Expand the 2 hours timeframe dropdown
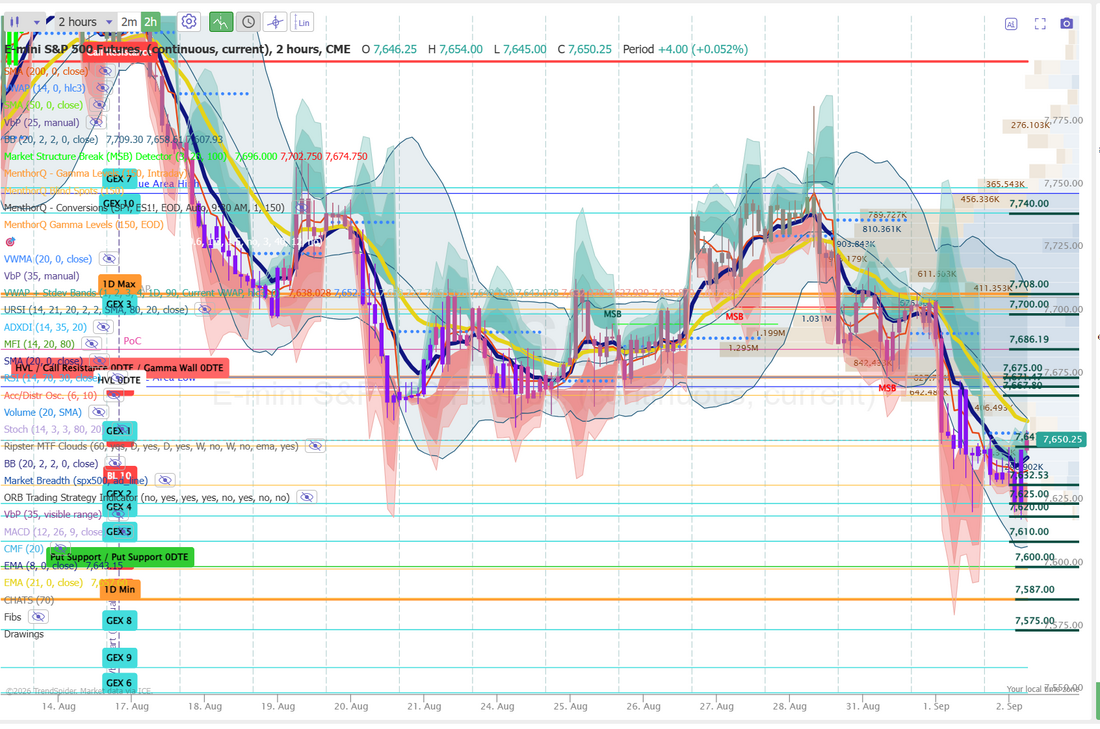Viewport: 1100px width, 729px height. click(x=84, y=22)
